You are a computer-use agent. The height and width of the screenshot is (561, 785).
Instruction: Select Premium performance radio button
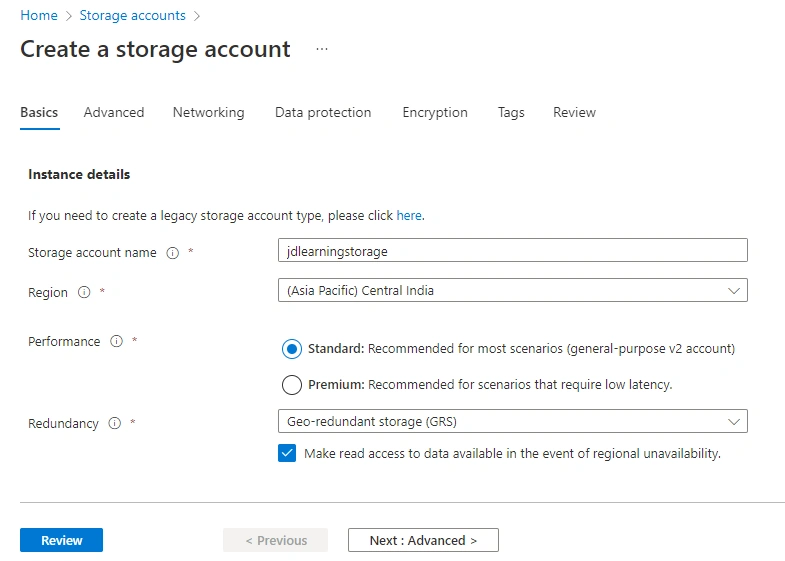point(292,385)
